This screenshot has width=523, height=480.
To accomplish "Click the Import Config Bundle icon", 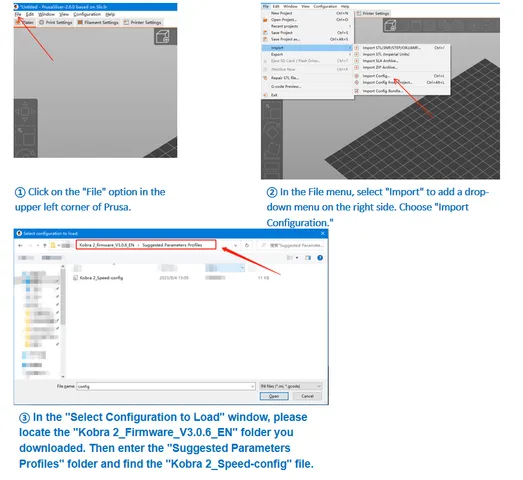I will pyautogui.click(x=357, y=91).
